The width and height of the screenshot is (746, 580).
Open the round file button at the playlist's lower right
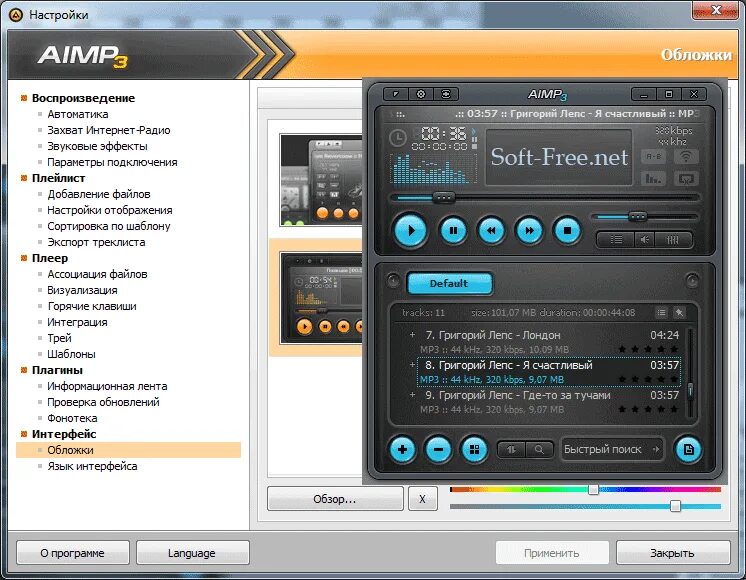point(688,449)
